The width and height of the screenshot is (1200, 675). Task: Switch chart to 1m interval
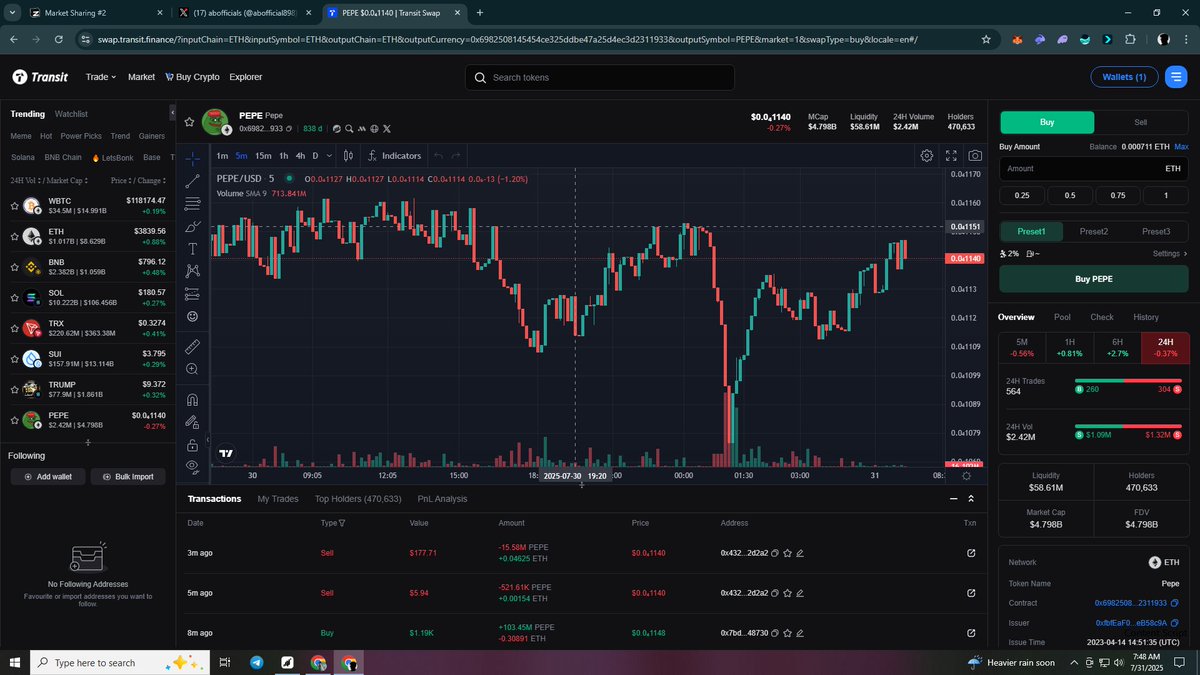click(x=222, y=156)
